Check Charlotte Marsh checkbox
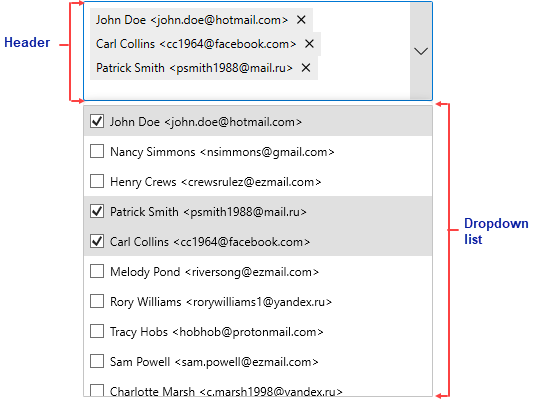Viewport: 533px width, 400px height. point(97,390)
